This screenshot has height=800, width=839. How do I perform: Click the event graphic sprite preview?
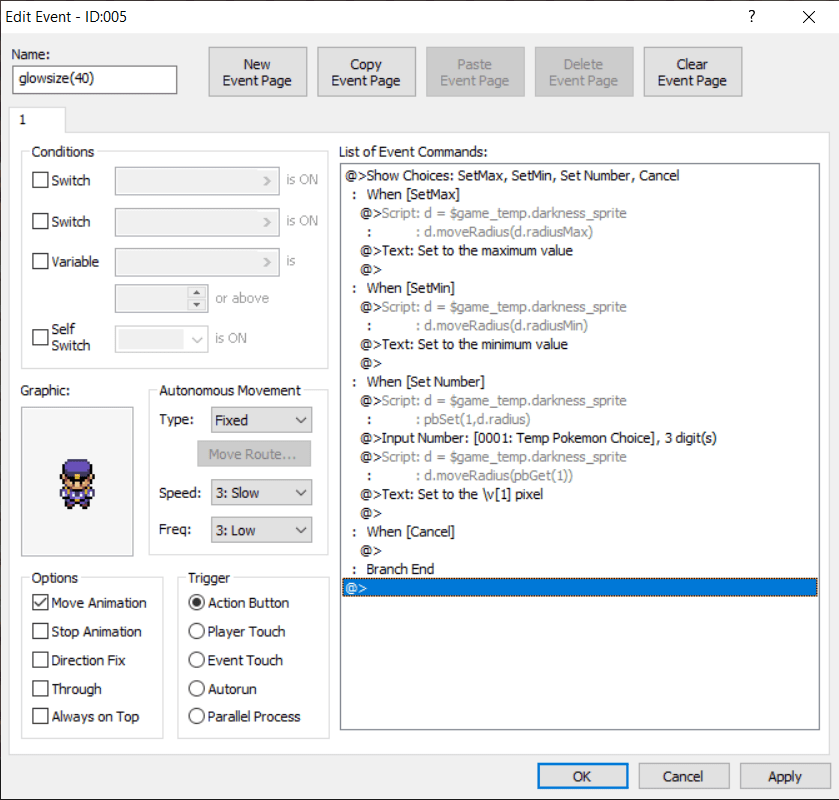pos(76,481)
